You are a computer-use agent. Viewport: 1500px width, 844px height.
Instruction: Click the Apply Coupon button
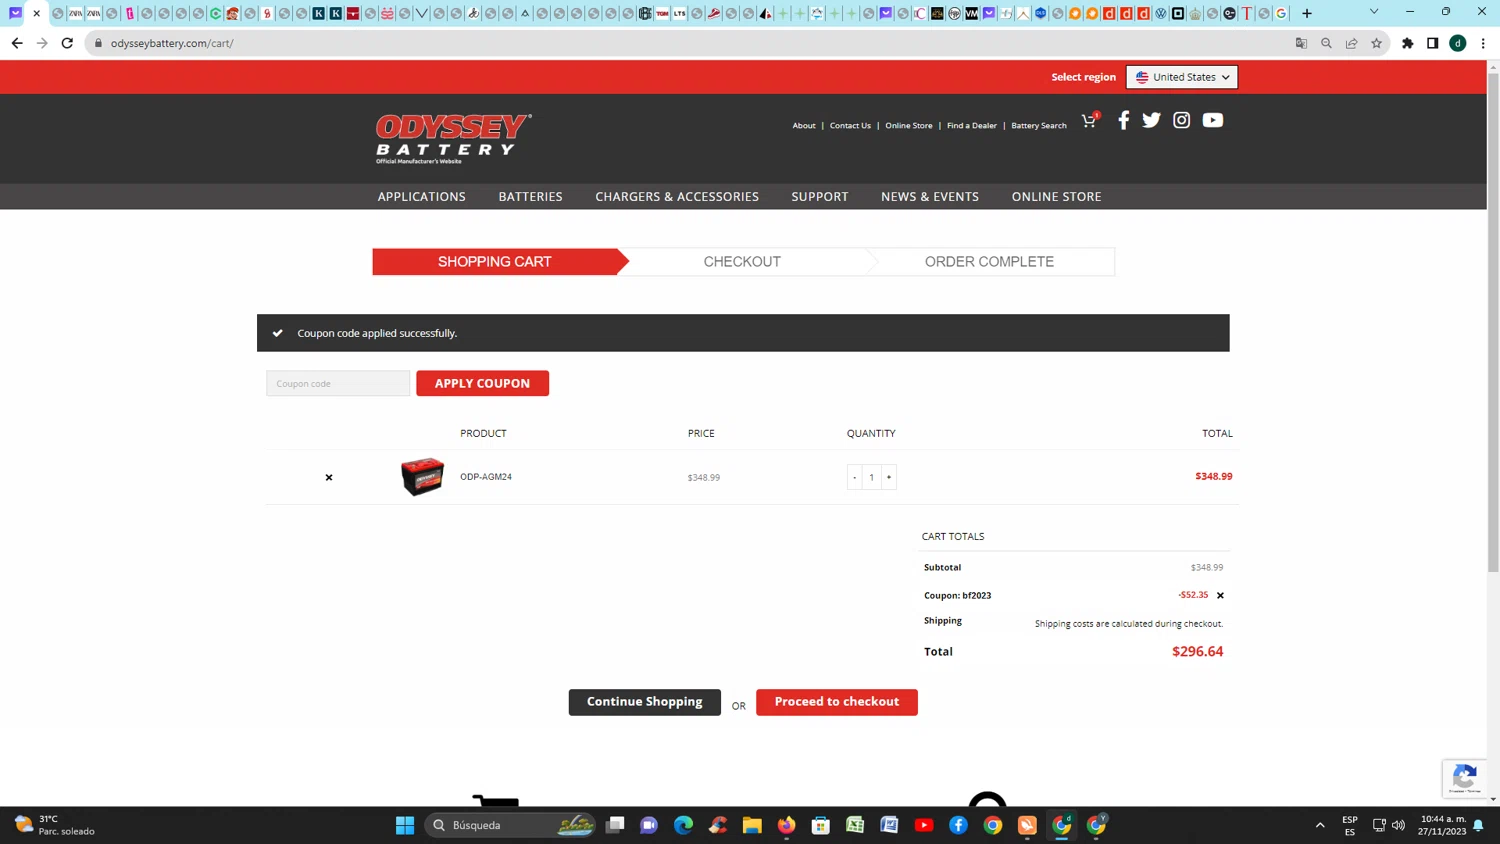pyautogui.click(x=482, y=383)
